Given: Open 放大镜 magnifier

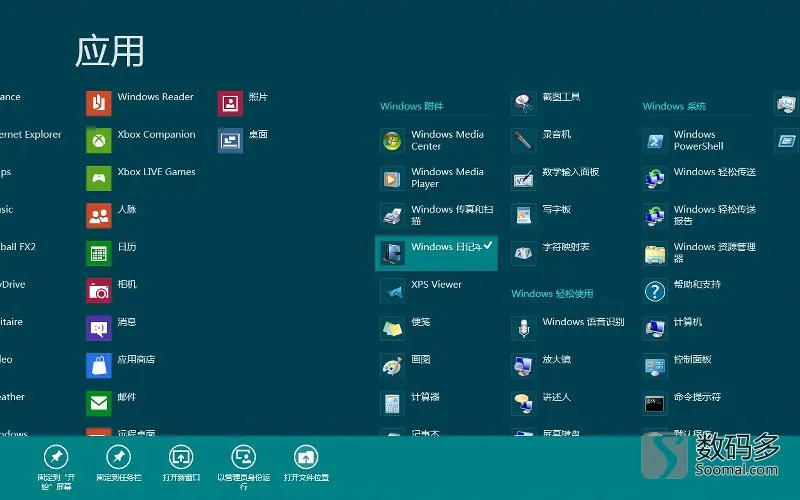Looking at the screenshot, I should pyautogui.click(x=541, y=365).
